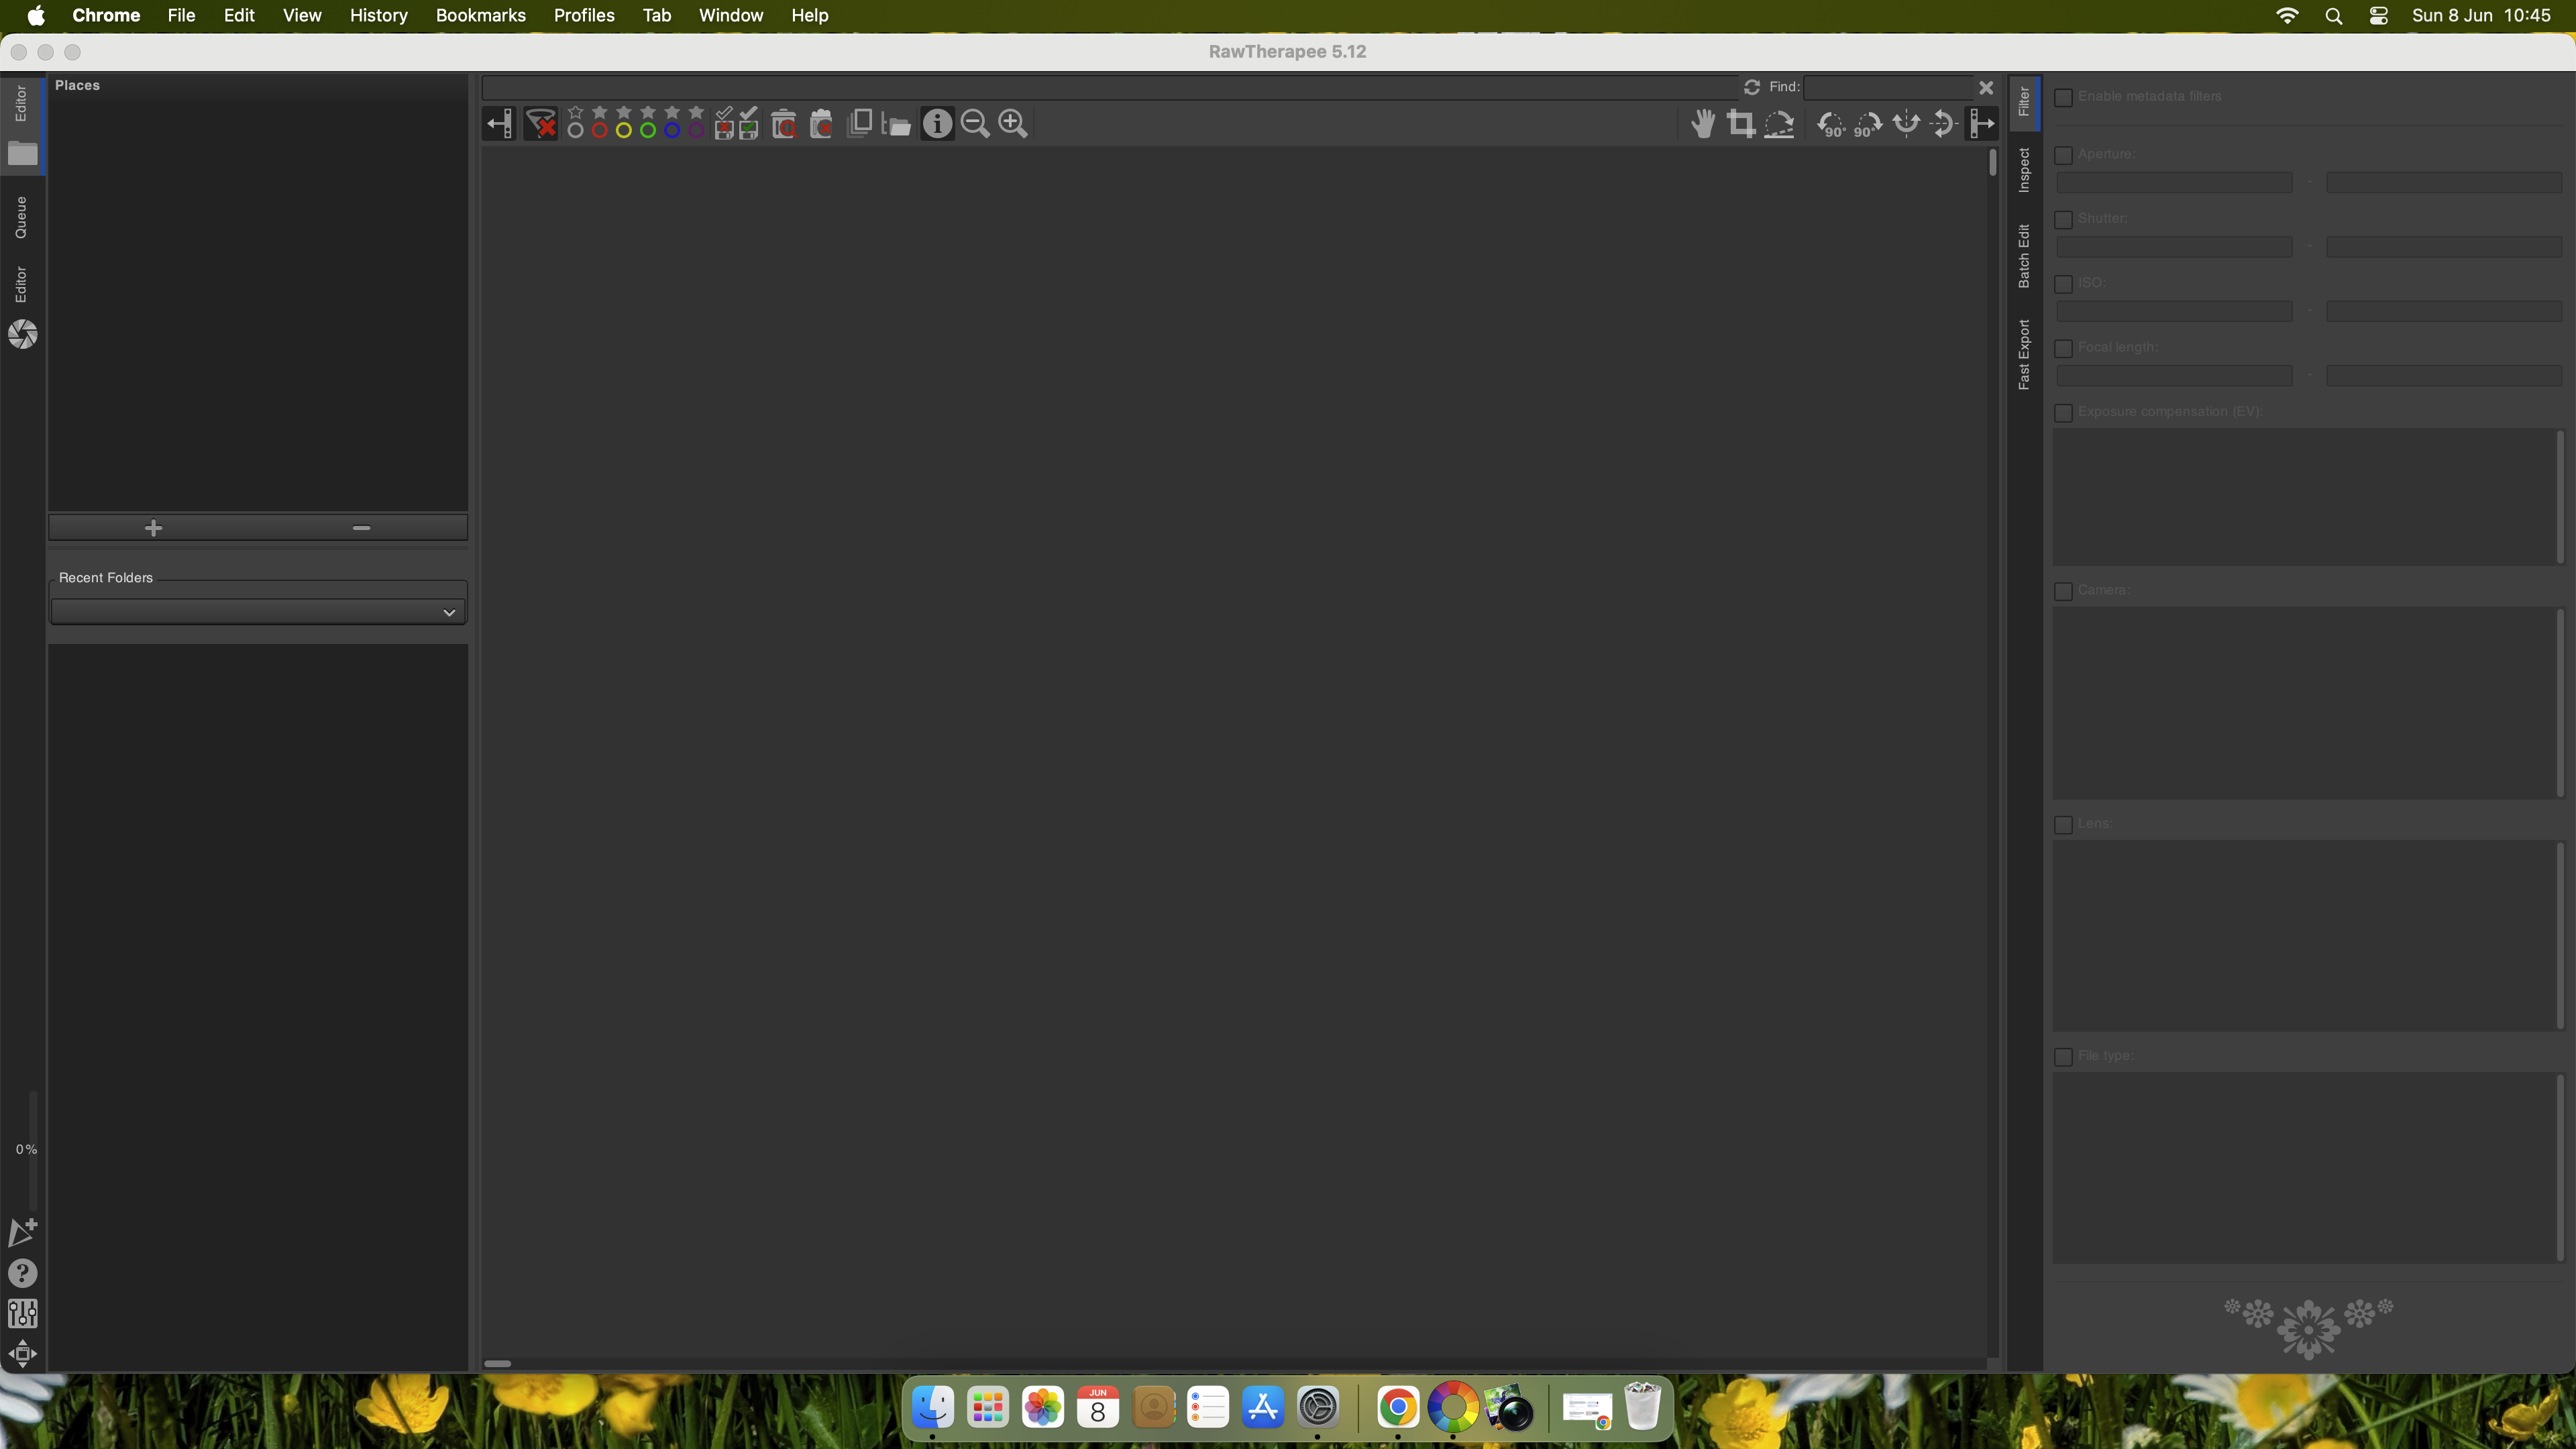Screen dimensions: 2576x1449
Task: Click the Find search field
Action: (x=1888, y=87)
